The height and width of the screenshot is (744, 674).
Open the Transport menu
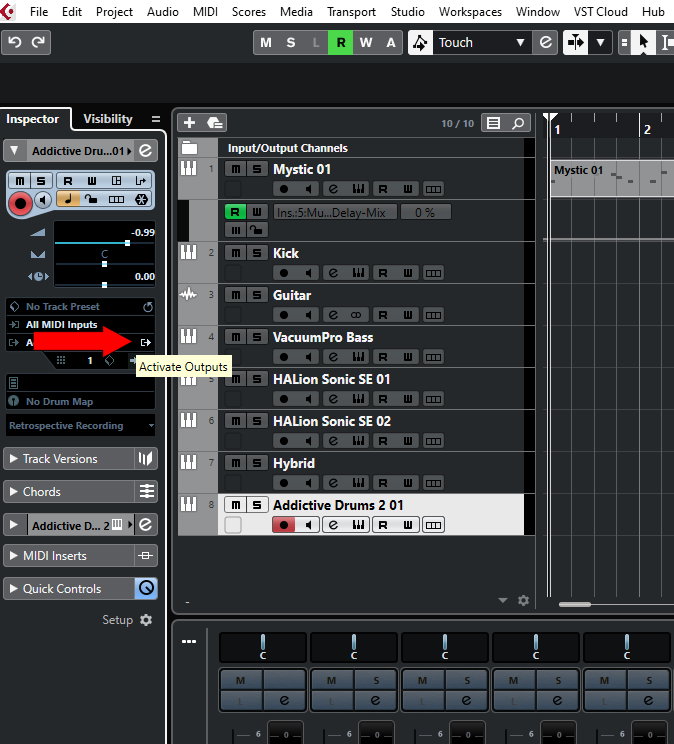pos(351,12)
